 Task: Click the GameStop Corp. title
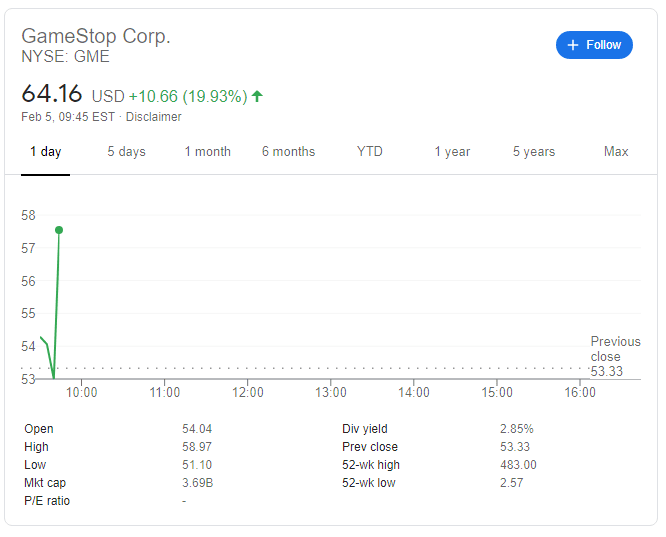point(96,36)
